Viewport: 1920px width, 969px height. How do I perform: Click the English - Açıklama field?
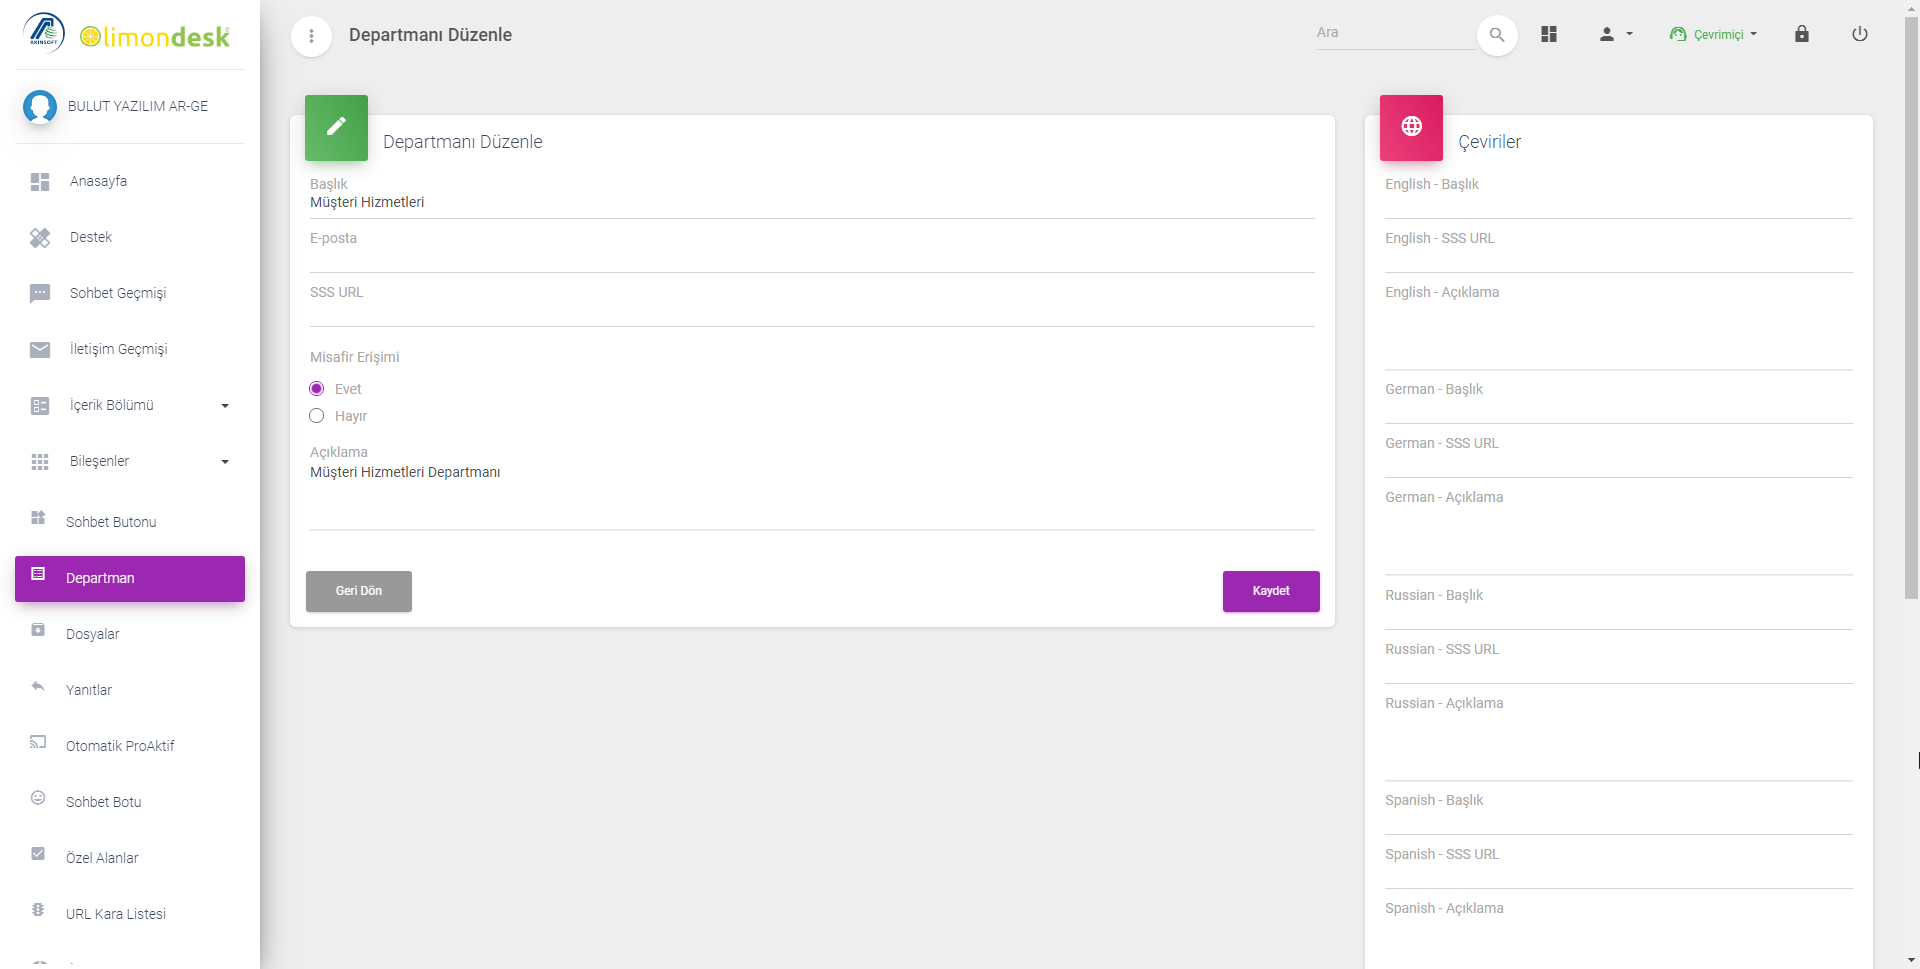click(1619, 334)
